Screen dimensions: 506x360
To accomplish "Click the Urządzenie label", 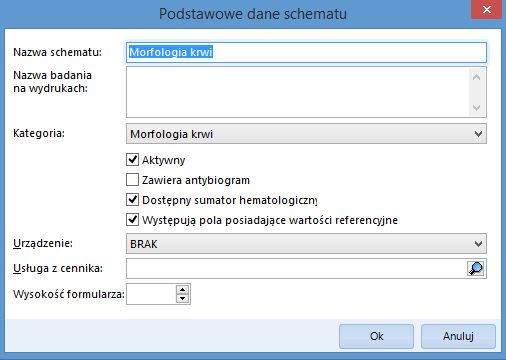I will [x=43, y=244].
